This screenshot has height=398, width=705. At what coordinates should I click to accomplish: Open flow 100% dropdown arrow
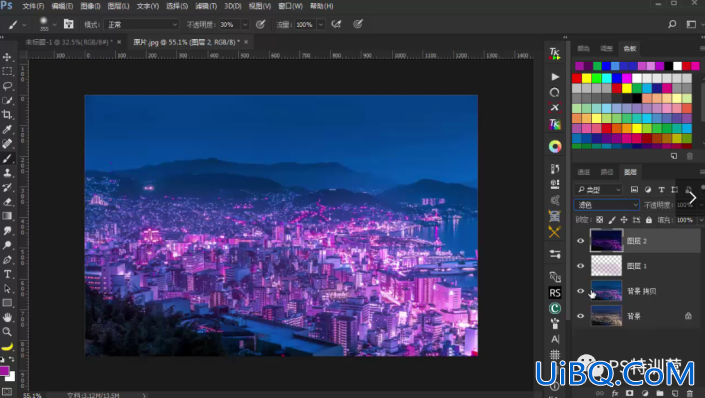click(321, 24)
